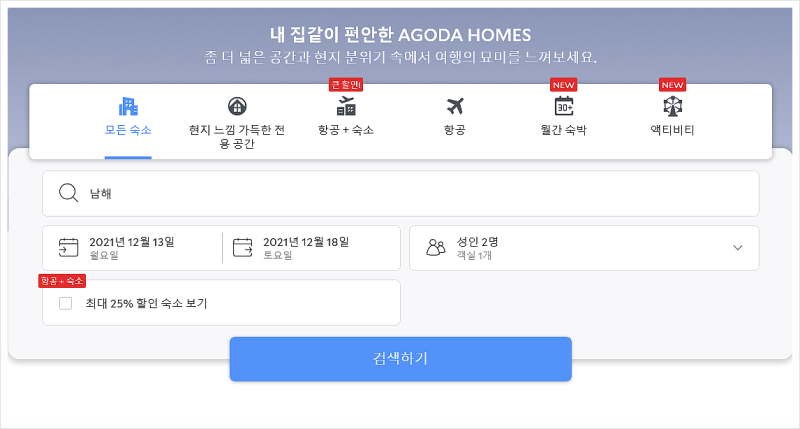Focus the destination field containing 남해
This screenshot has height=429, width=800.
pyautogui.click(x=401, y=193)
